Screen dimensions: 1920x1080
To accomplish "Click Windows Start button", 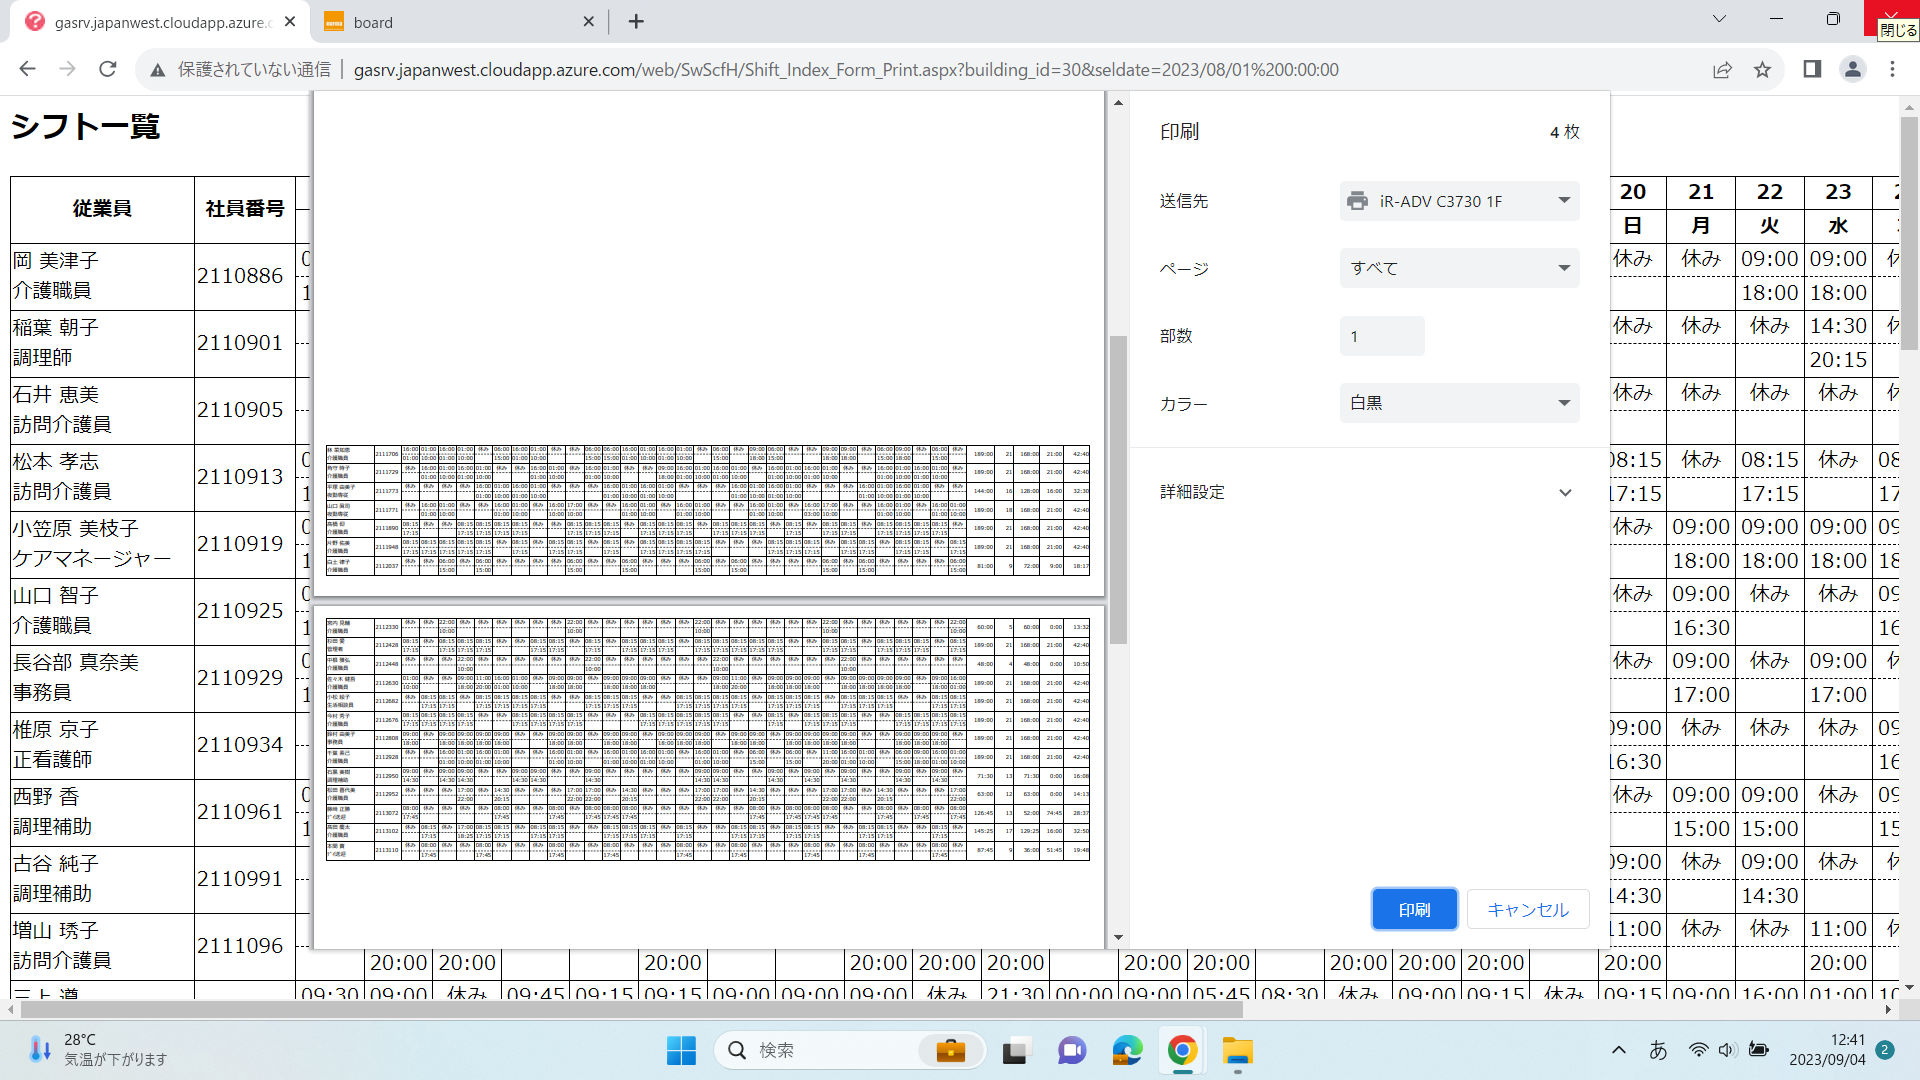I will tap(681, 1051).
